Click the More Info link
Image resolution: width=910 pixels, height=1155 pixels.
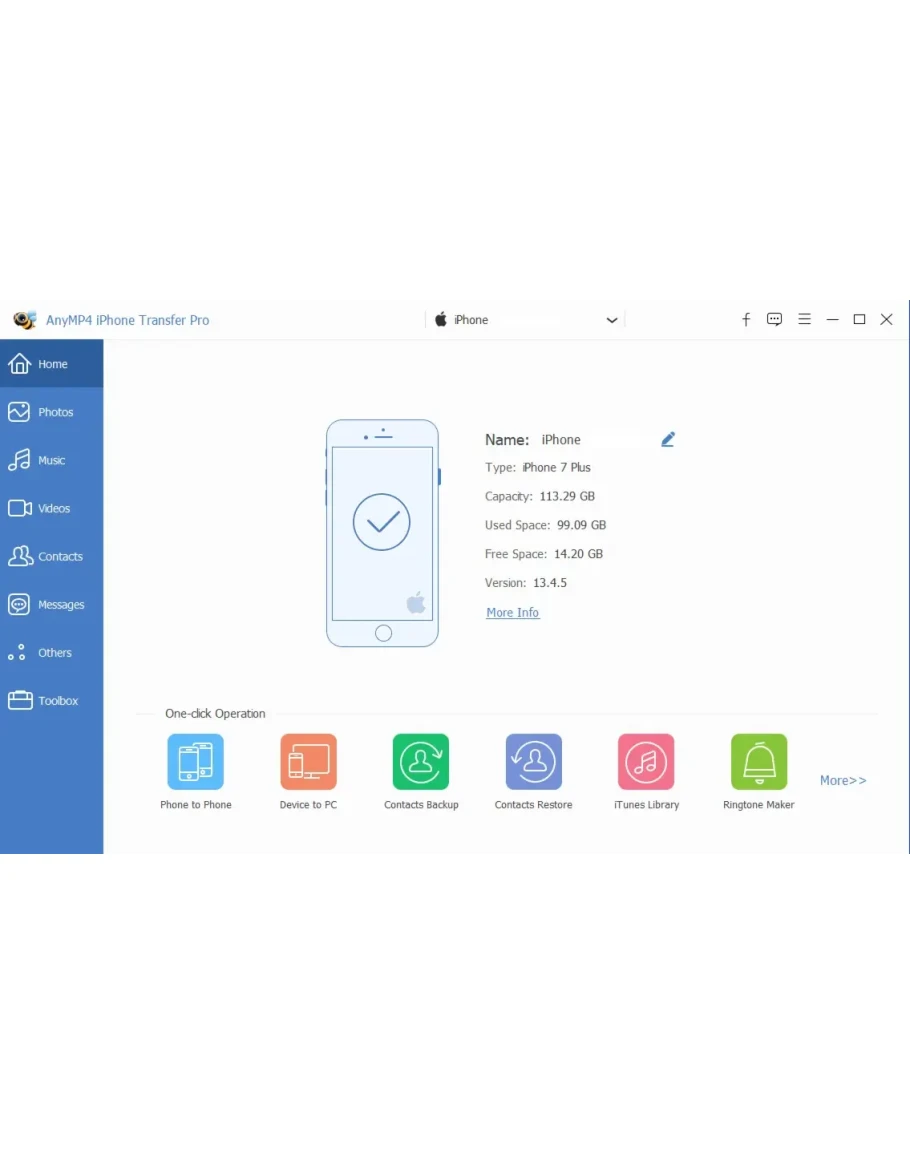512,613
